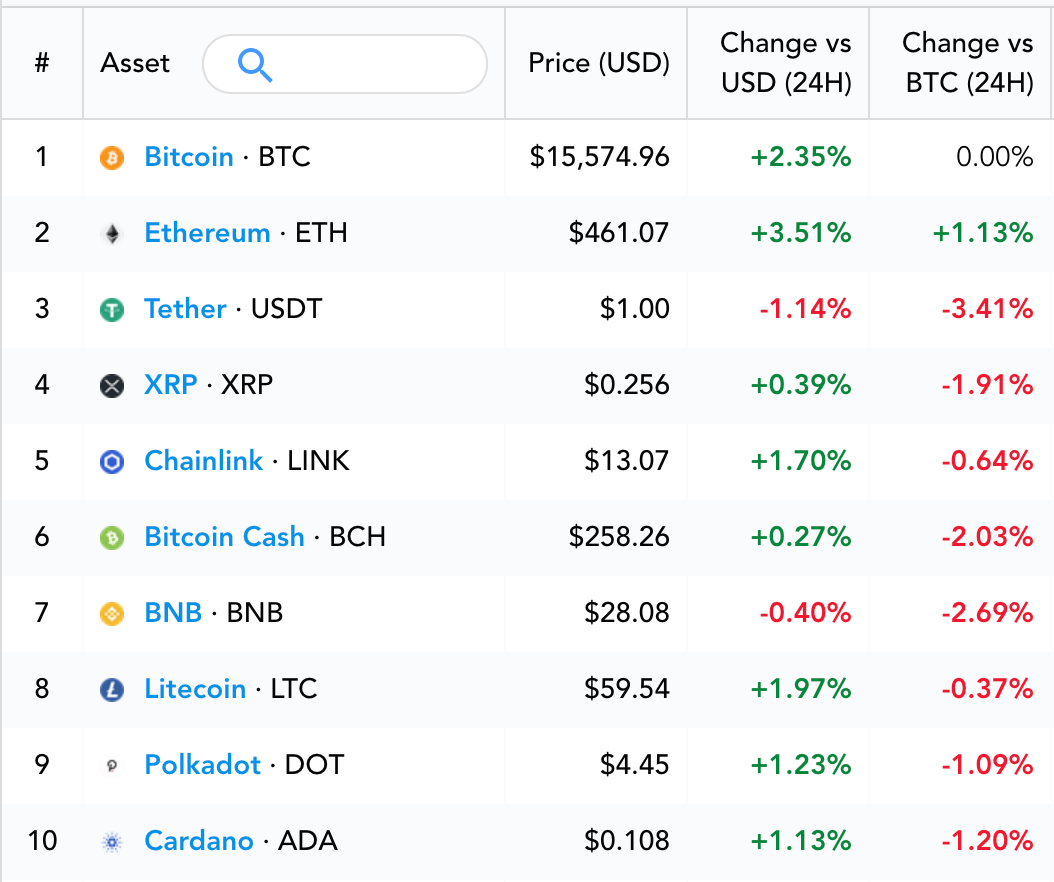Click the Polkadot coin icon
The width and height of the screenshot is (1054, 882).
click(x=114, y=765)
